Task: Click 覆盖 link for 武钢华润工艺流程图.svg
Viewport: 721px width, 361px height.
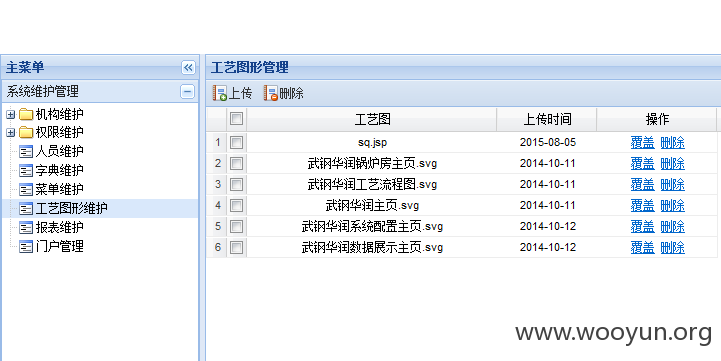Action: coord(642,184)
